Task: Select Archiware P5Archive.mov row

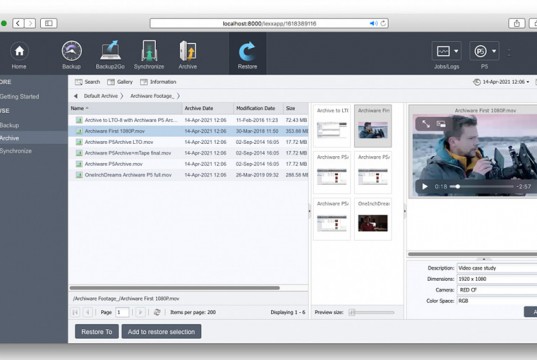Action: pyautogui.click(x=188, y=164)
